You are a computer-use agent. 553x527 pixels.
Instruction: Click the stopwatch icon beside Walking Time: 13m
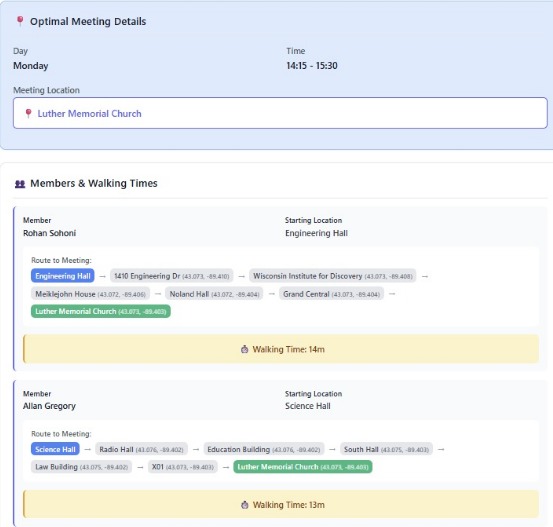pyautogui.click(x=244, y=505)
